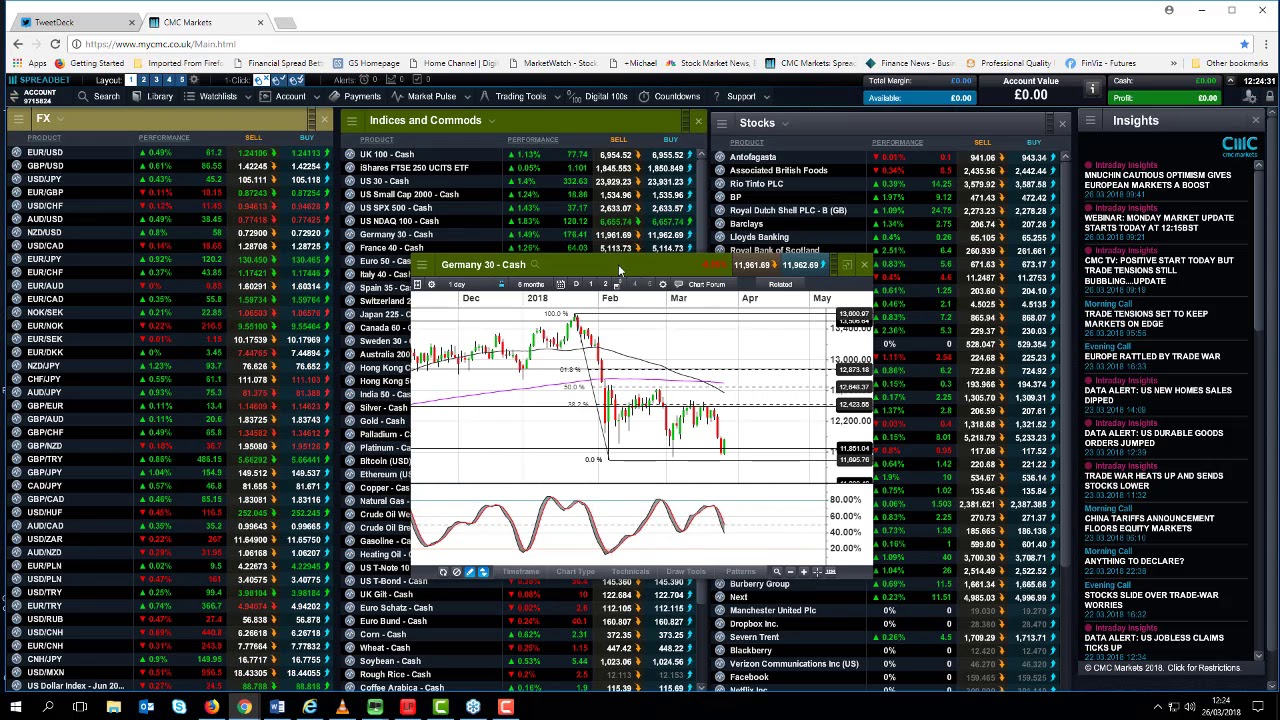Switch to the TweetDeck browser tab

(77, 22)
